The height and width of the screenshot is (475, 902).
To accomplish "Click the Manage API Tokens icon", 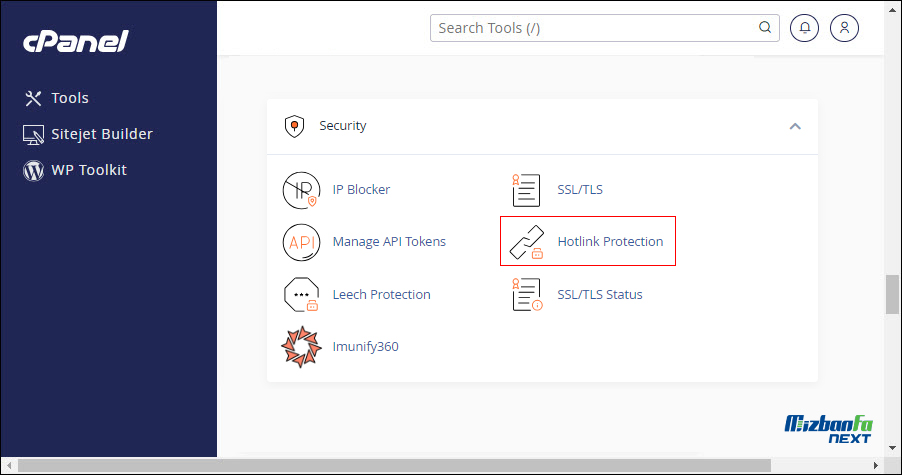I will pos(301,242).
